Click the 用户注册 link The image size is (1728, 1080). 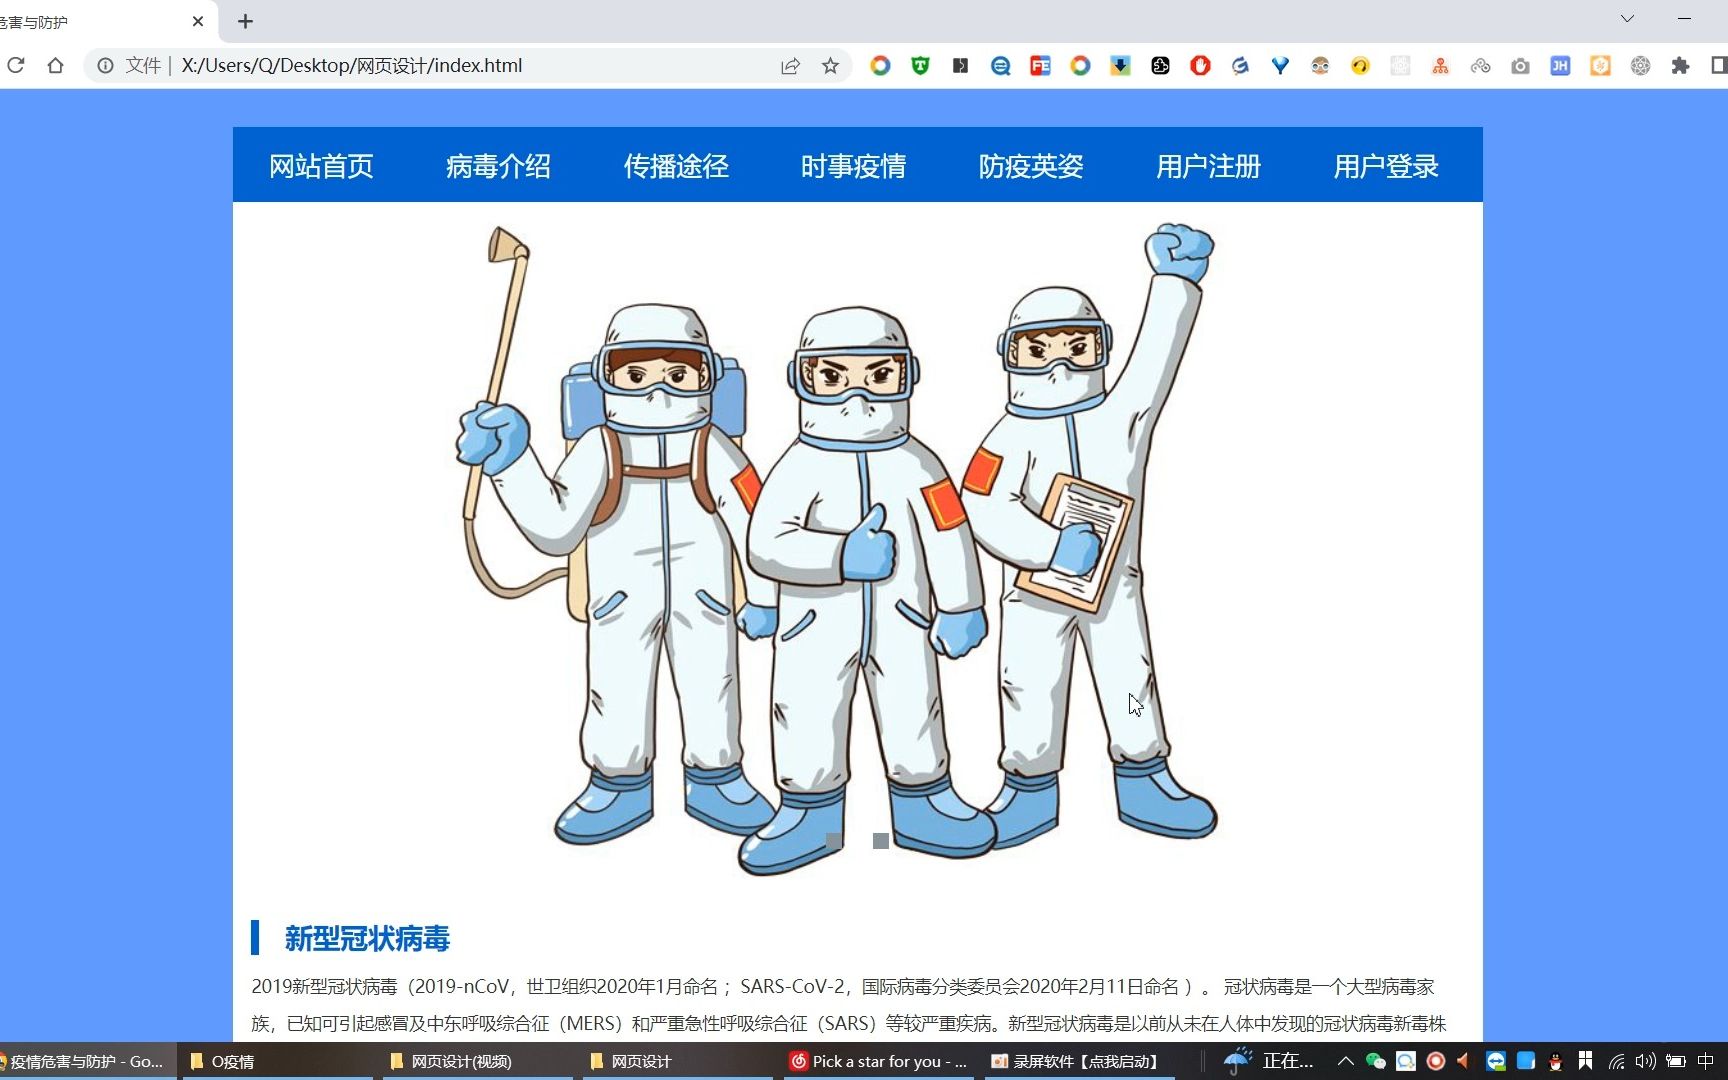[x=1208, y=166]
